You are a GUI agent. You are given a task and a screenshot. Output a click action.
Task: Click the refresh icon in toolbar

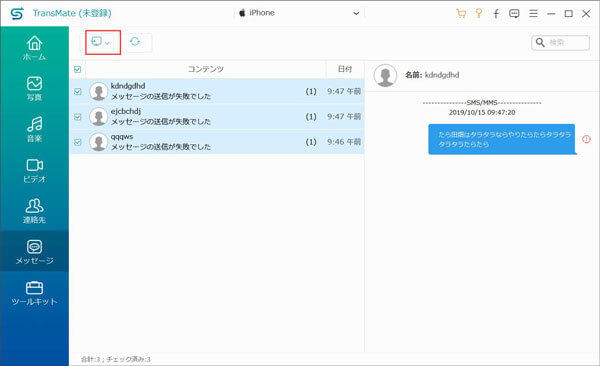[135, 41]
